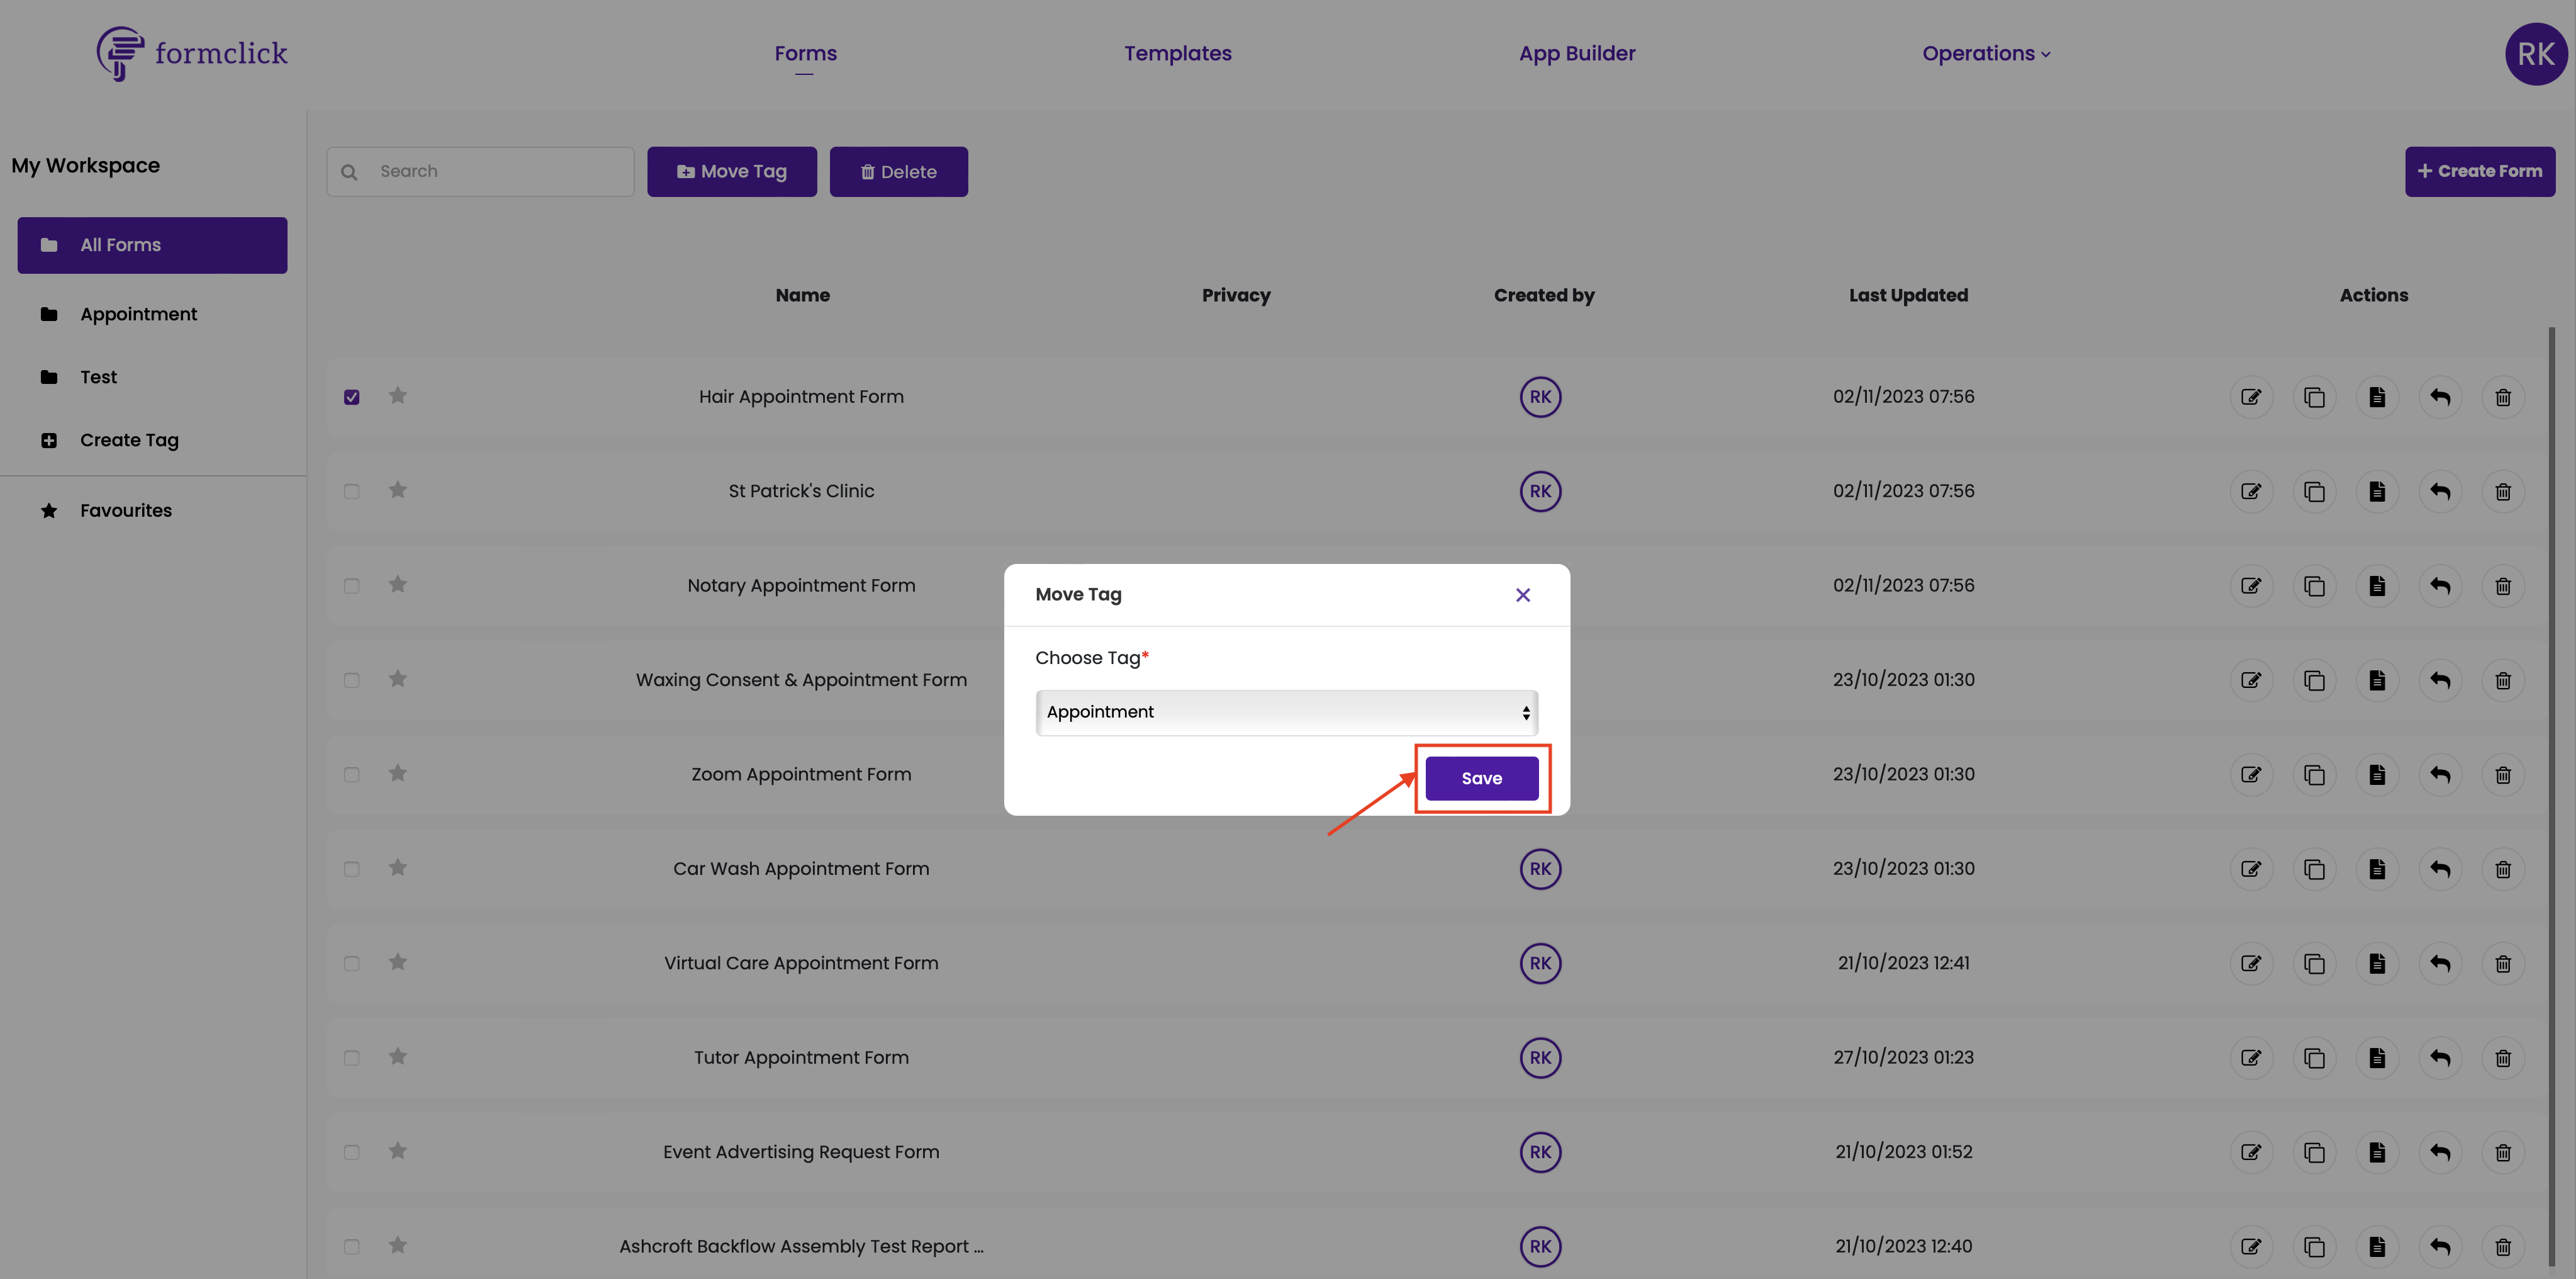Open the RK user avatar menu
The image size is (2576, 1279).
(2535, 54)
